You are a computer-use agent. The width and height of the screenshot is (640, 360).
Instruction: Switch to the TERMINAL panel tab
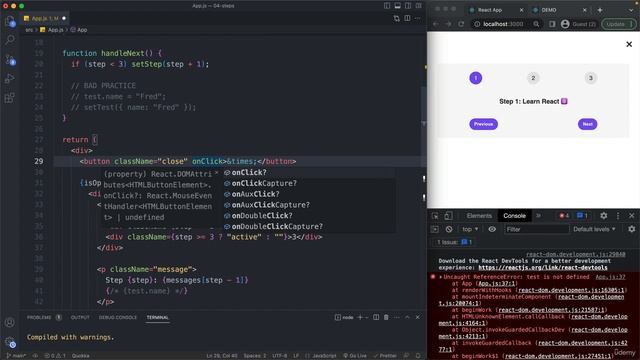point(158,317)
